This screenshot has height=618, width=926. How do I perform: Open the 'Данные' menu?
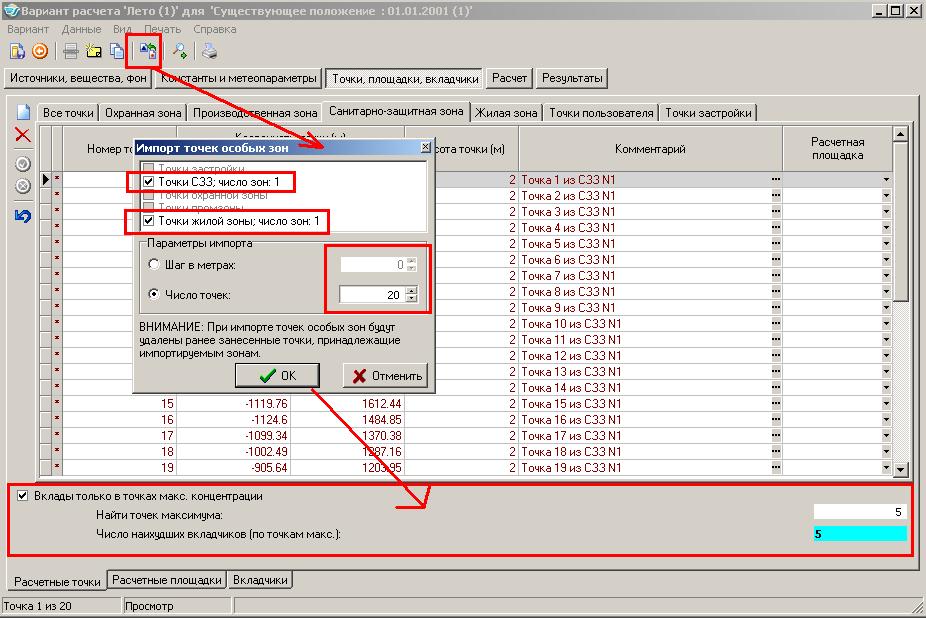pyautogui.click(x=81, y=29)
